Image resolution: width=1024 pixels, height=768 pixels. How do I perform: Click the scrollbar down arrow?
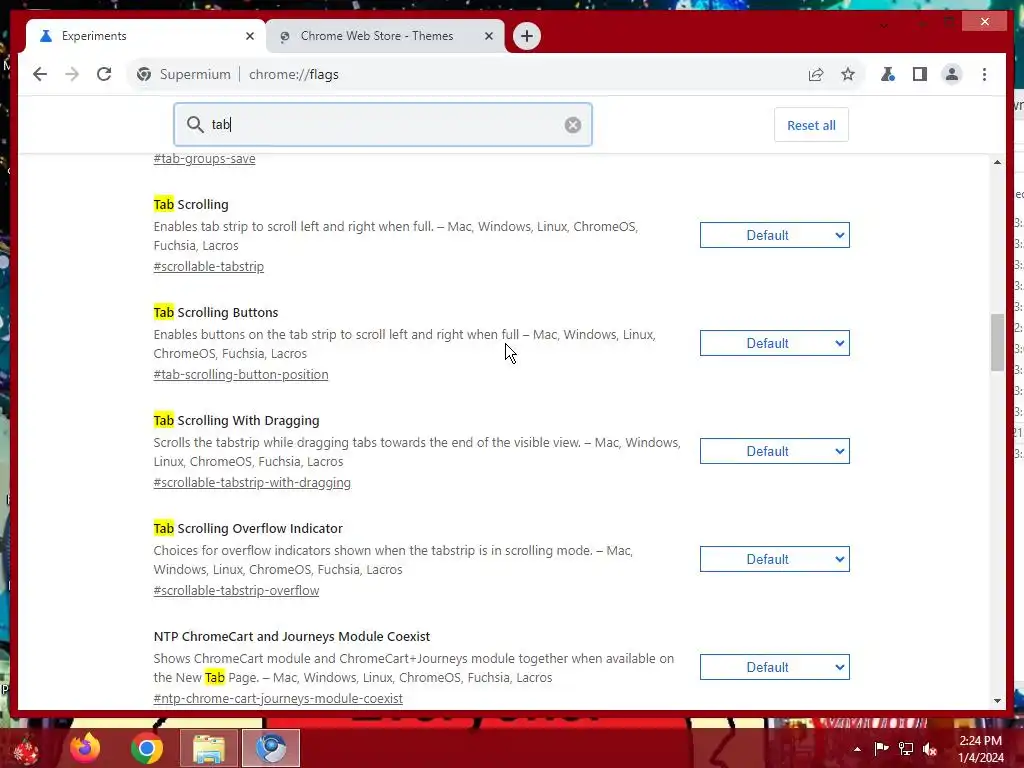point(997,701)
